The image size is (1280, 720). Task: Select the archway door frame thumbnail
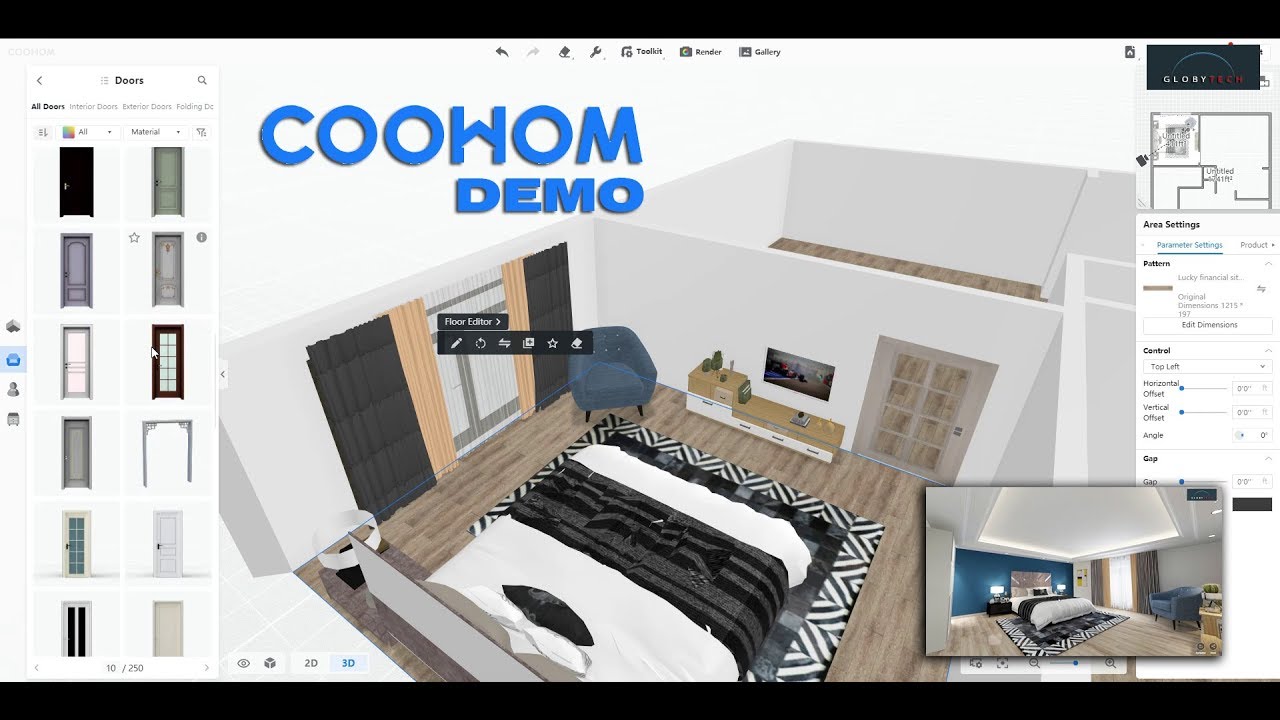pos(168,453)
